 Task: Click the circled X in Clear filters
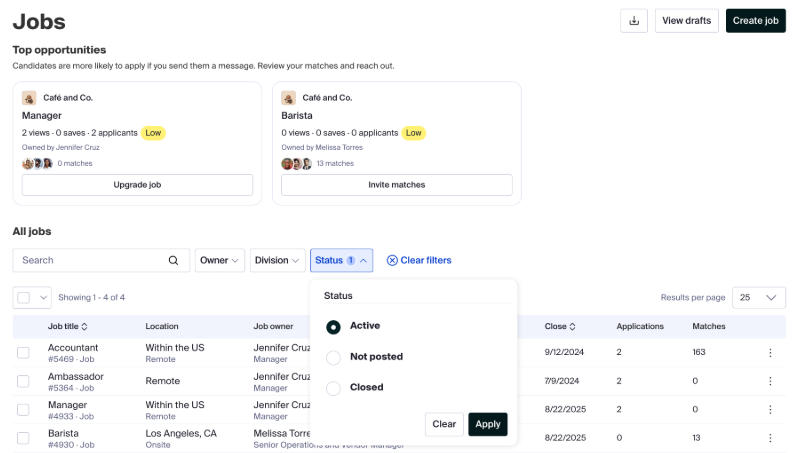point(392,260)
